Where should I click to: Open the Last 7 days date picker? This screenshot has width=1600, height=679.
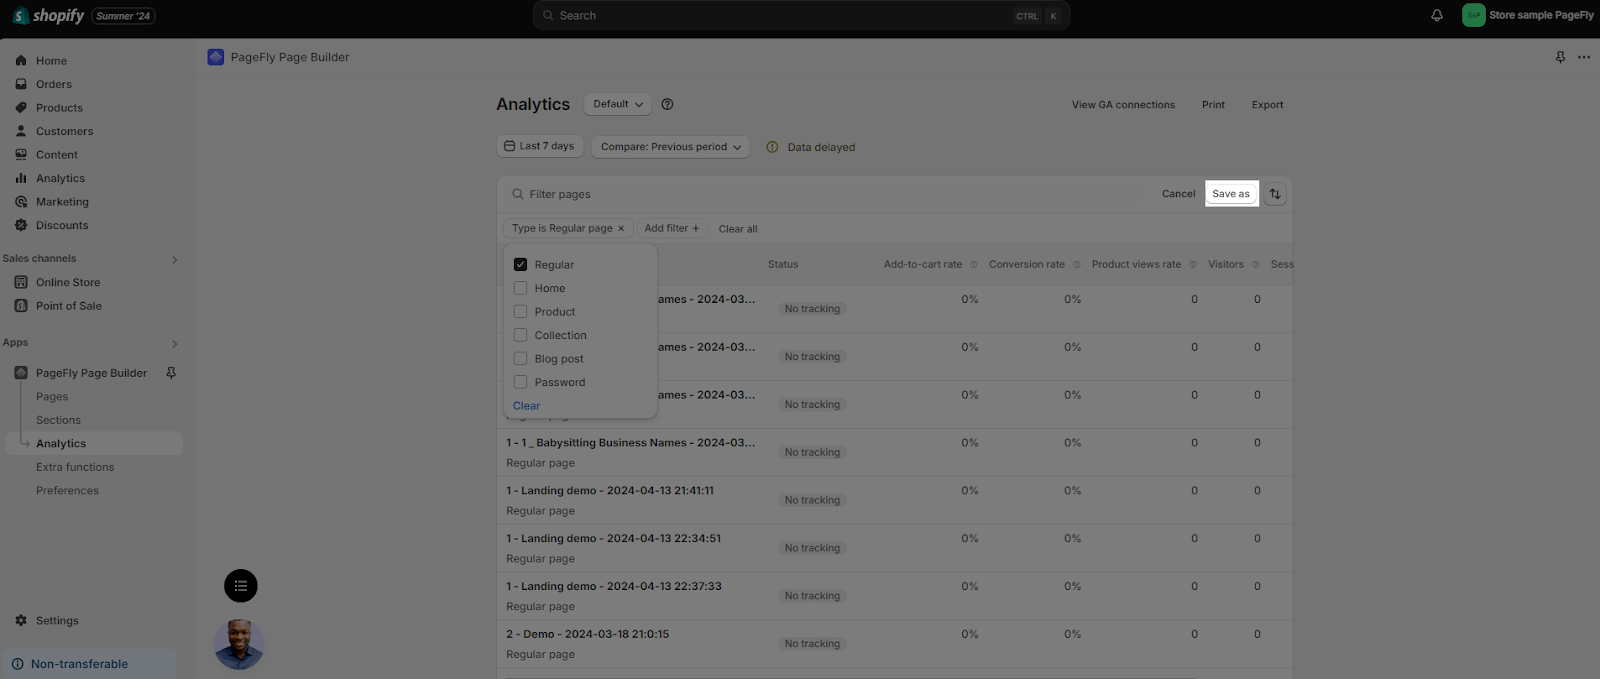(x=540, y=146)
